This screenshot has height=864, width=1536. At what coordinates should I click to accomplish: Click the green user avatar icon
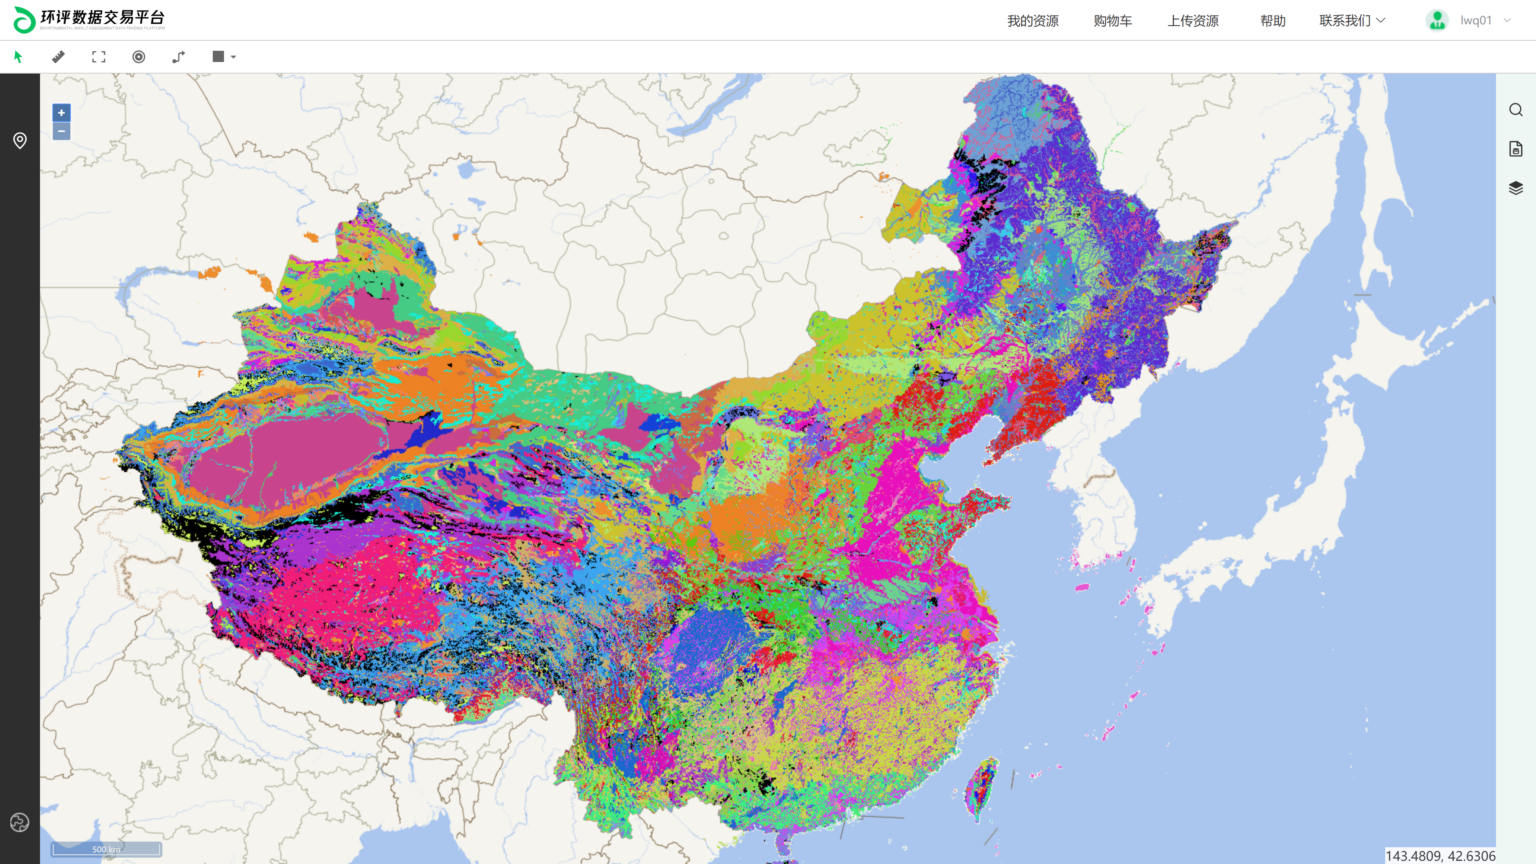pyautogui.click(x=1437, y=20)
